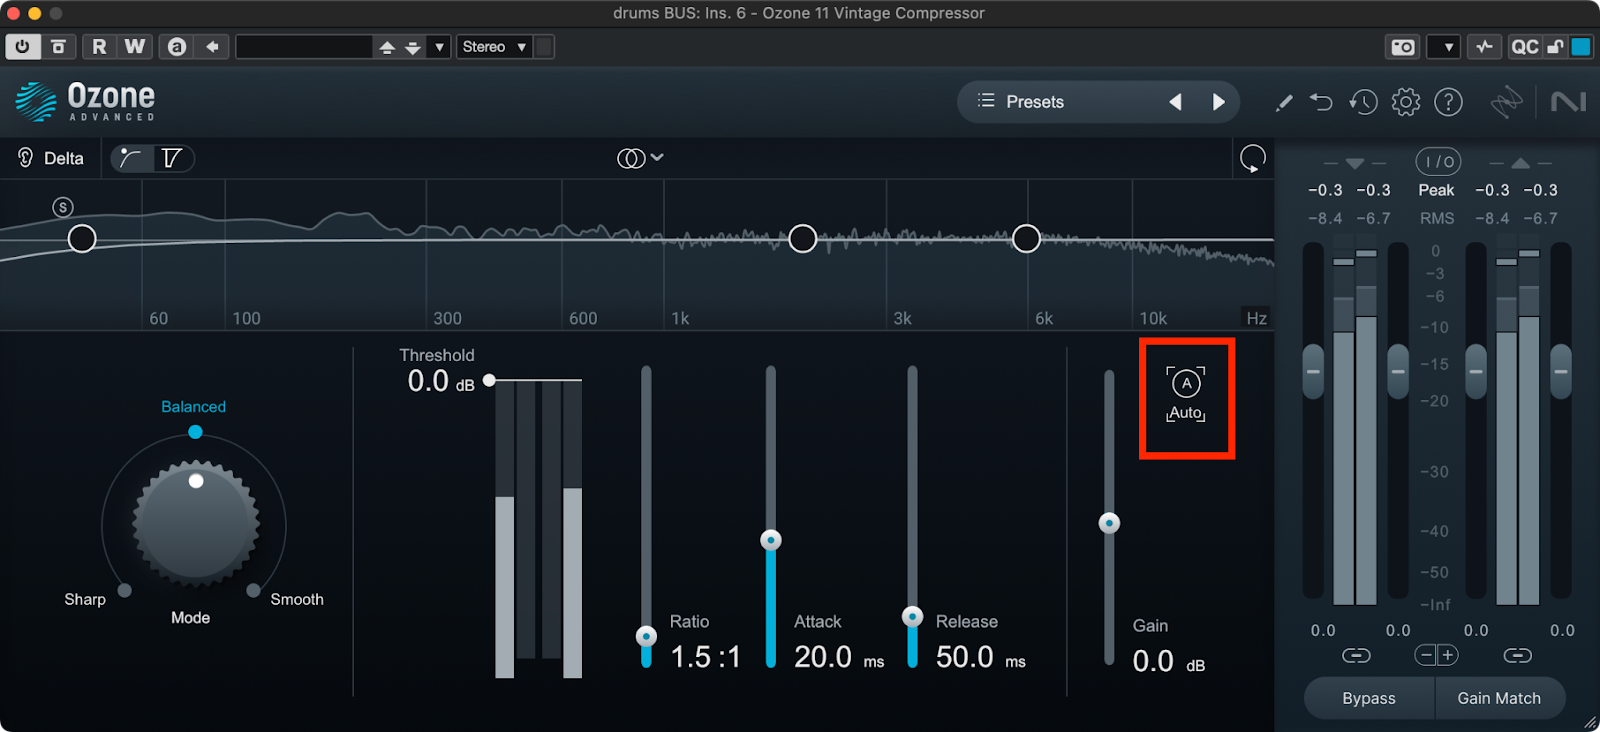Click the pencil edit icon
This screenshot has height=732, width=1600.
(1284, 102)
